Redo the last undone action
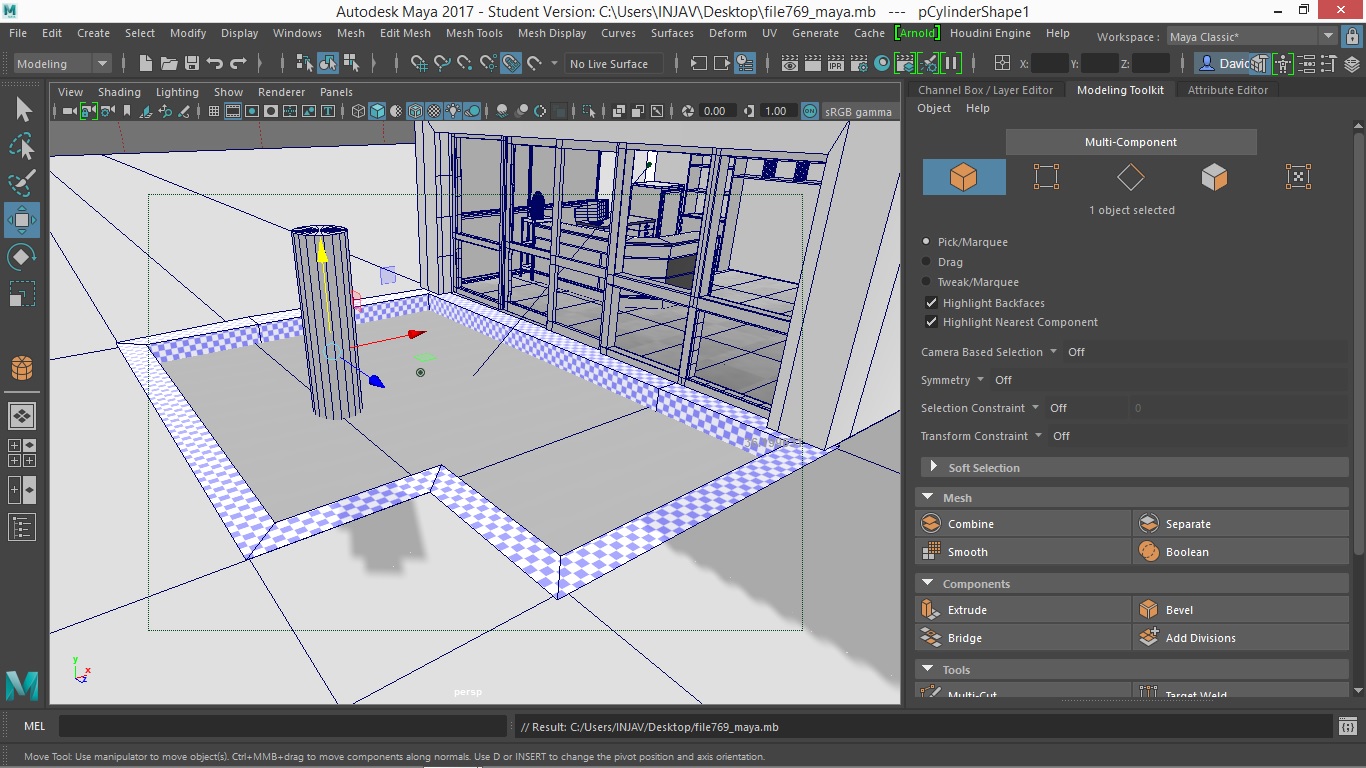The height and width of the screenshot is (768, 1366). (x=239, y=63)
